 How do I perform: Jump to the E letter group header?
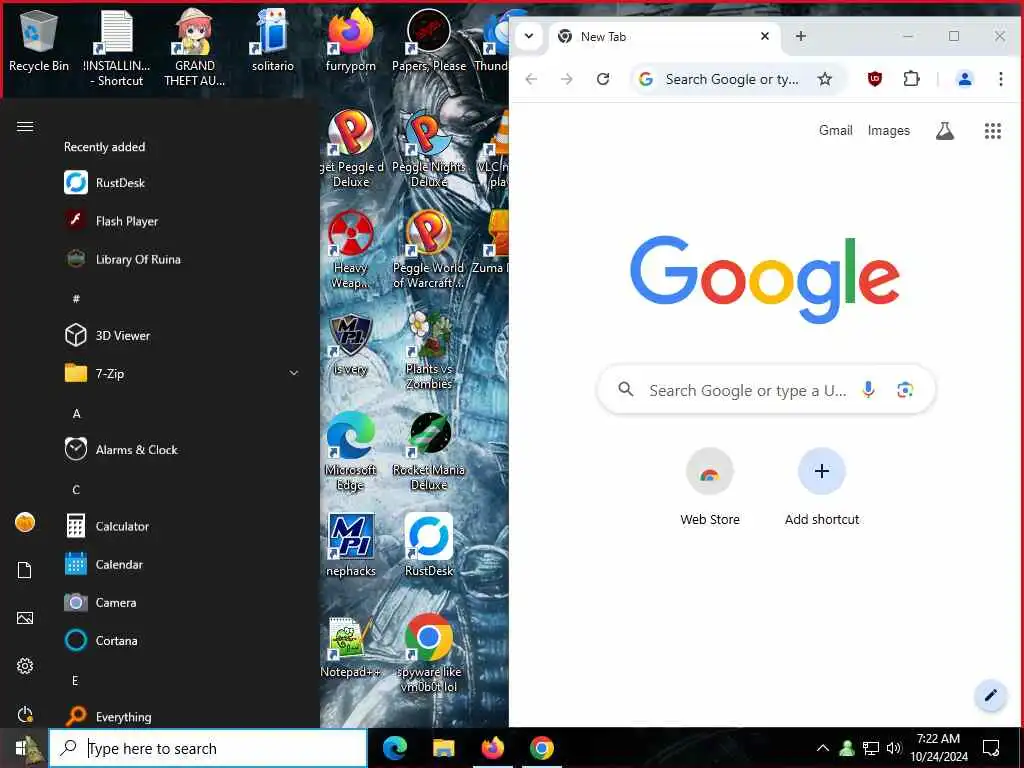coord(75,680)
